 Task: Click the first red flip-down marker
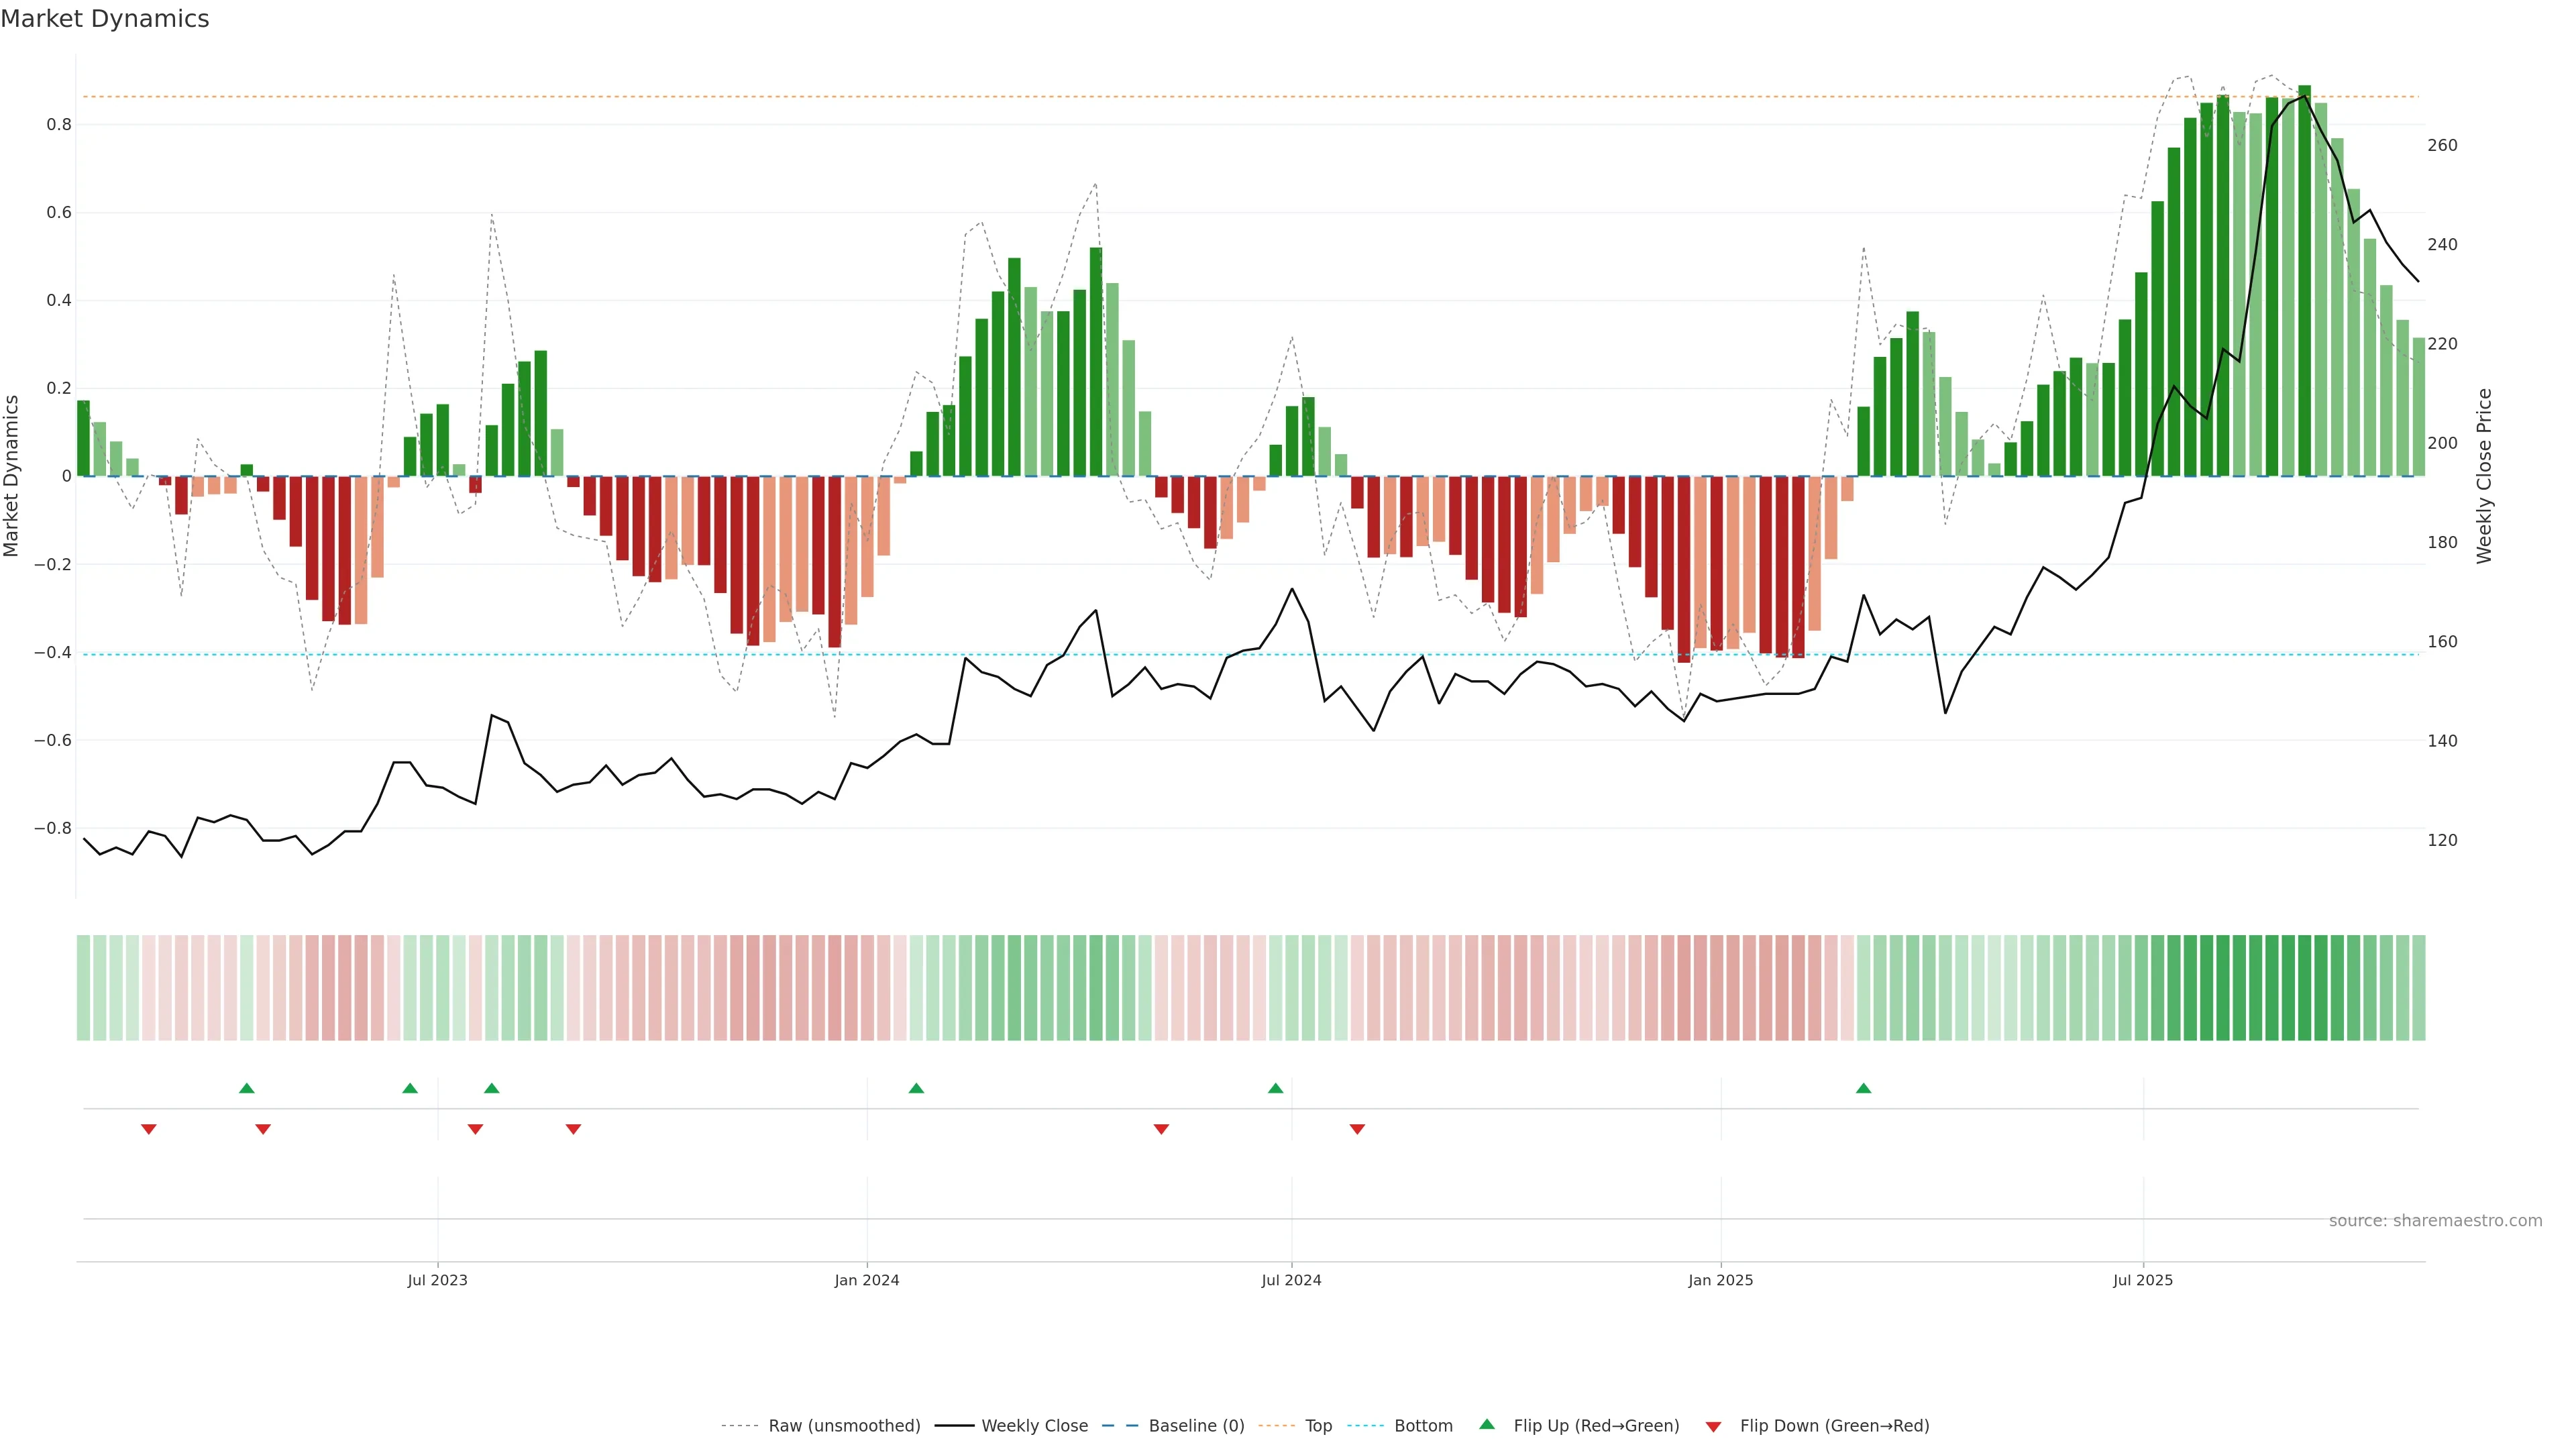149,1129
